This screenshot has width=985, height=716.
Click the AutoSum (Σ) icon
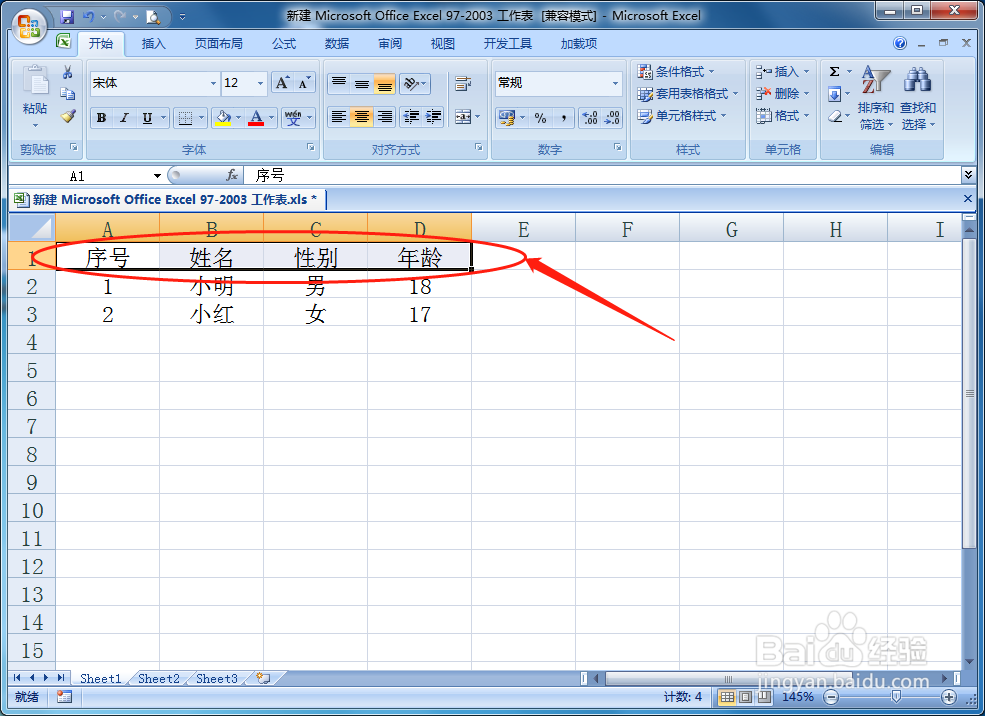point(835,71)
